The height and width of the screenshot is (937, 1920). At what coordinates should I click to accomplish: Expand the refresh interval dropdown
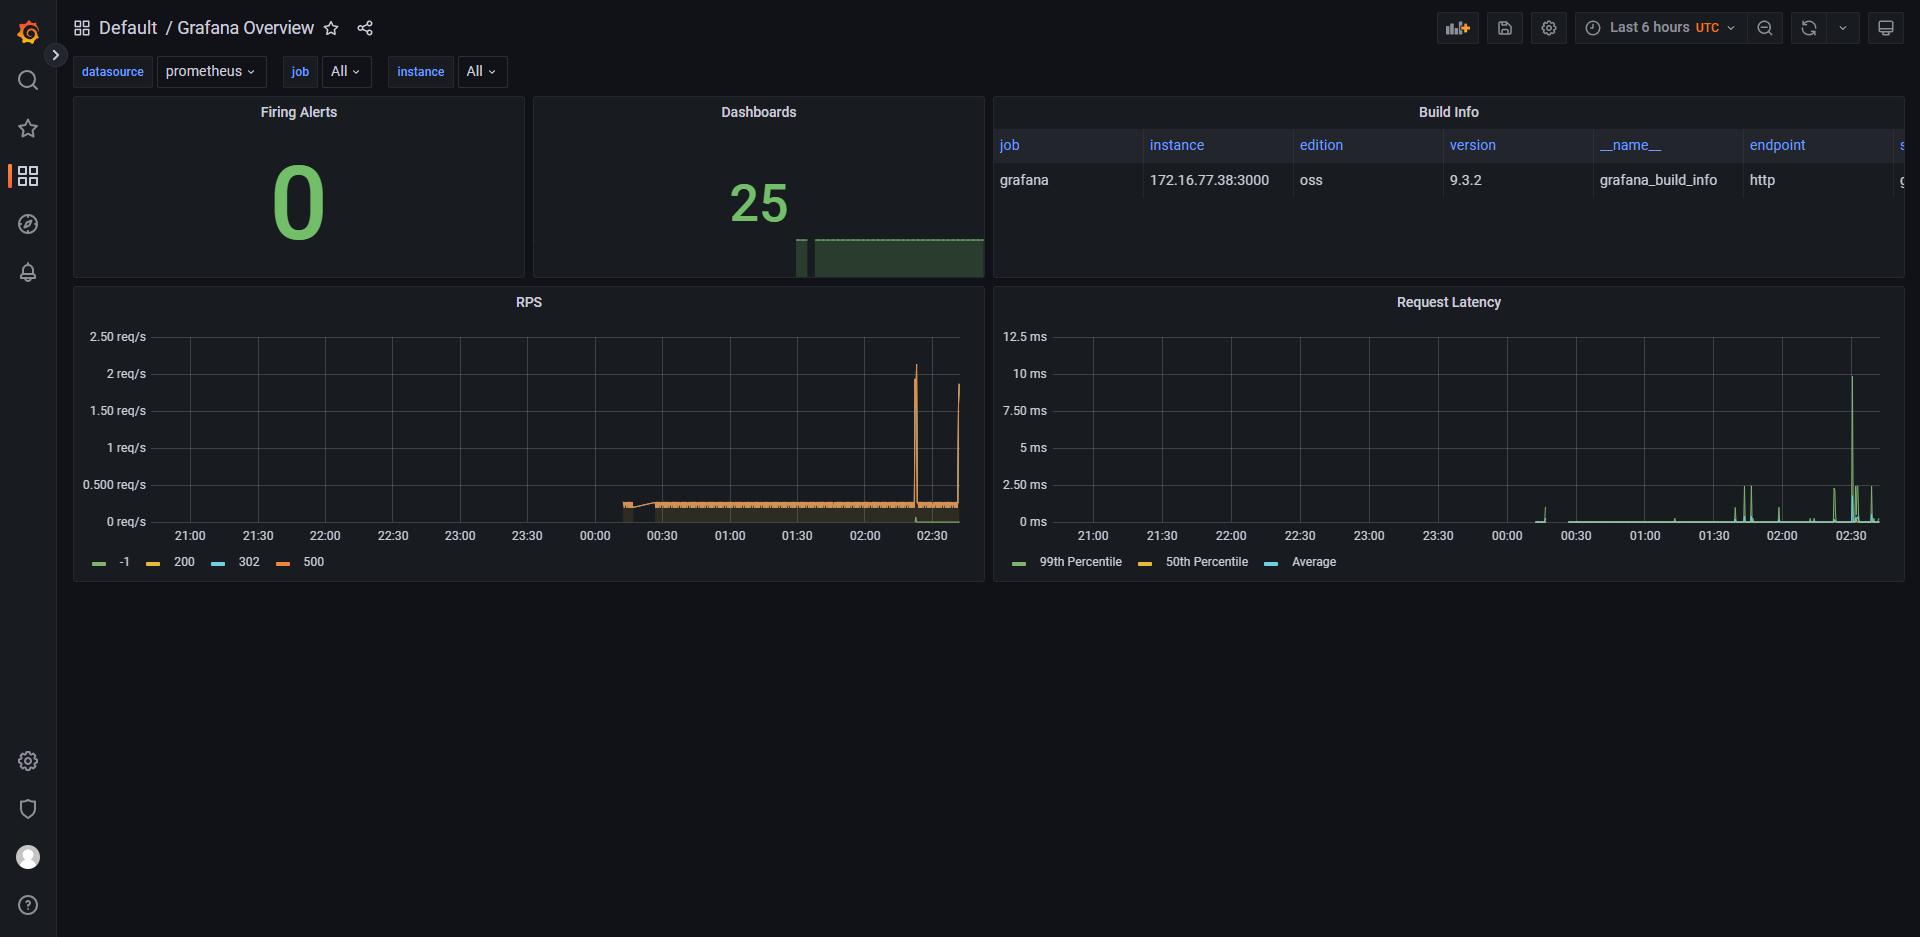click(x=1842, y=28)
